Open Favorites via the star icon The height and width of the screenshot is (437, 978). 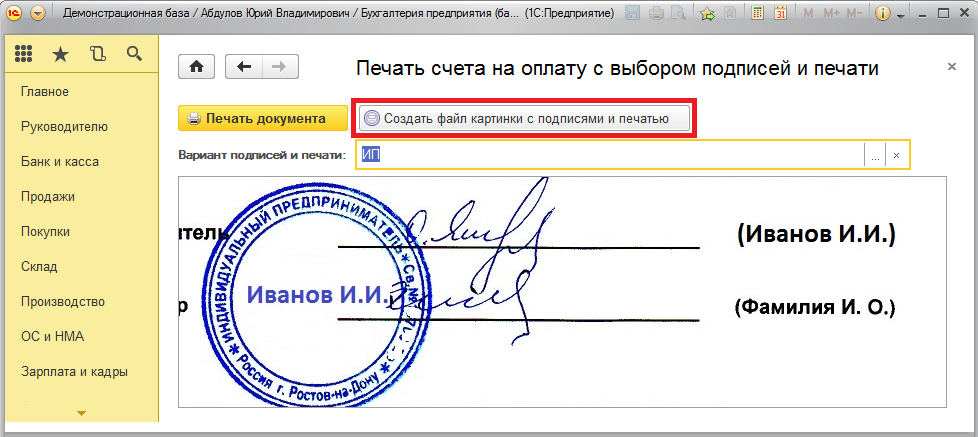60,54
